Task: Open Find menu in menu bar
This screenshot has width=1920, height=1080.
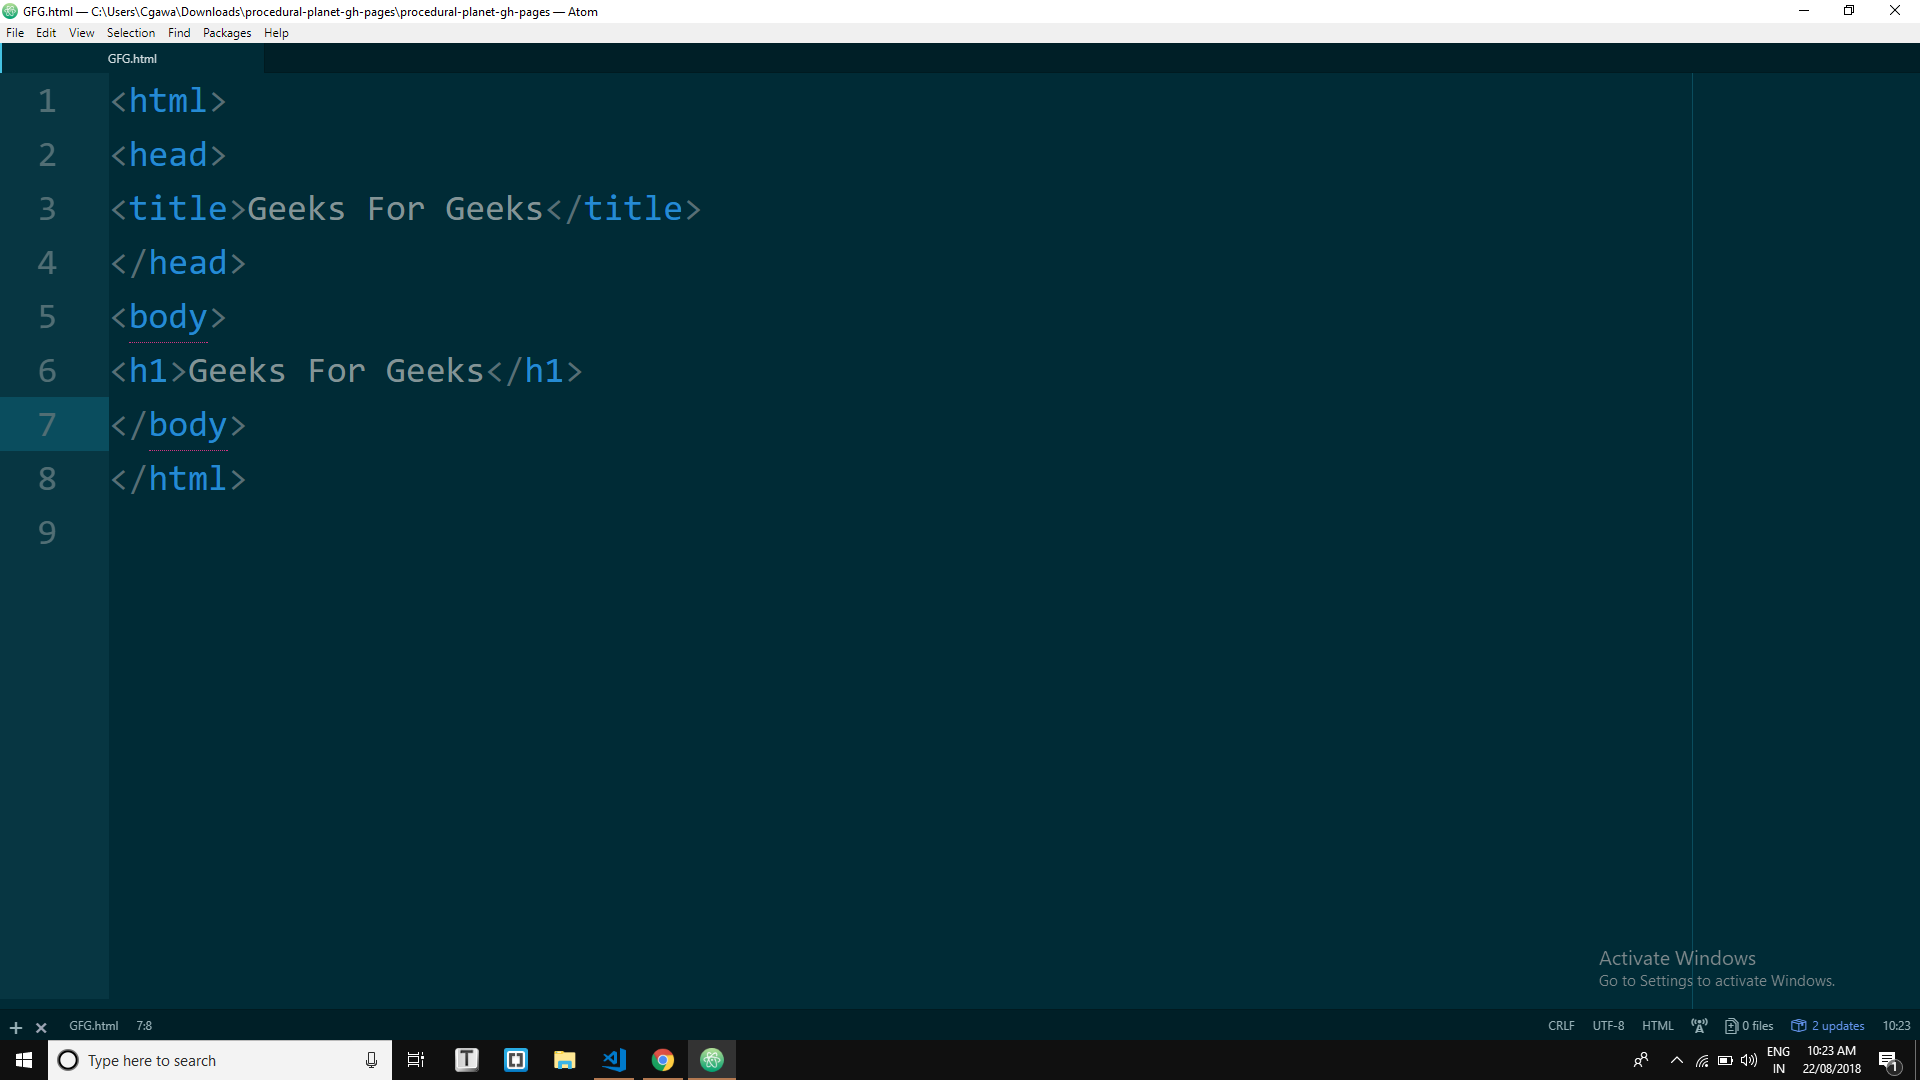Action: [x=178, y=32]
